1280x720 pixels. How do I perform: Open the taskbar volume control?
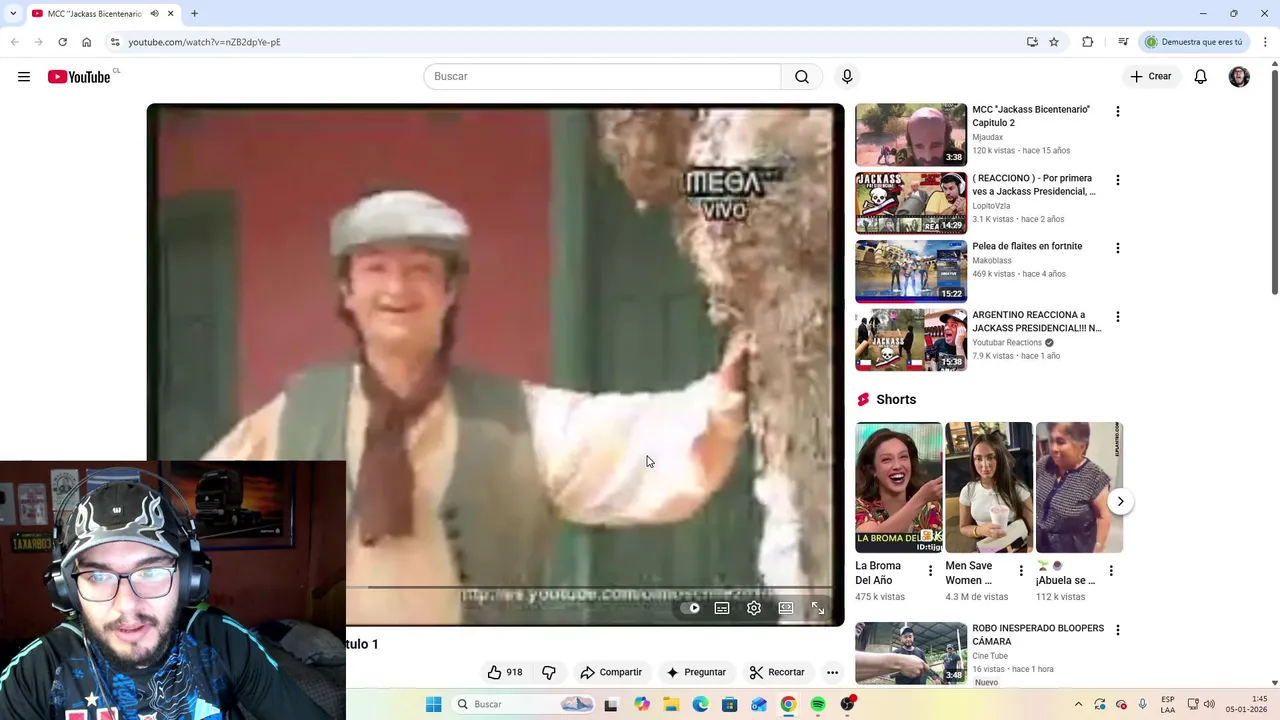click(x=1209, y=704)
